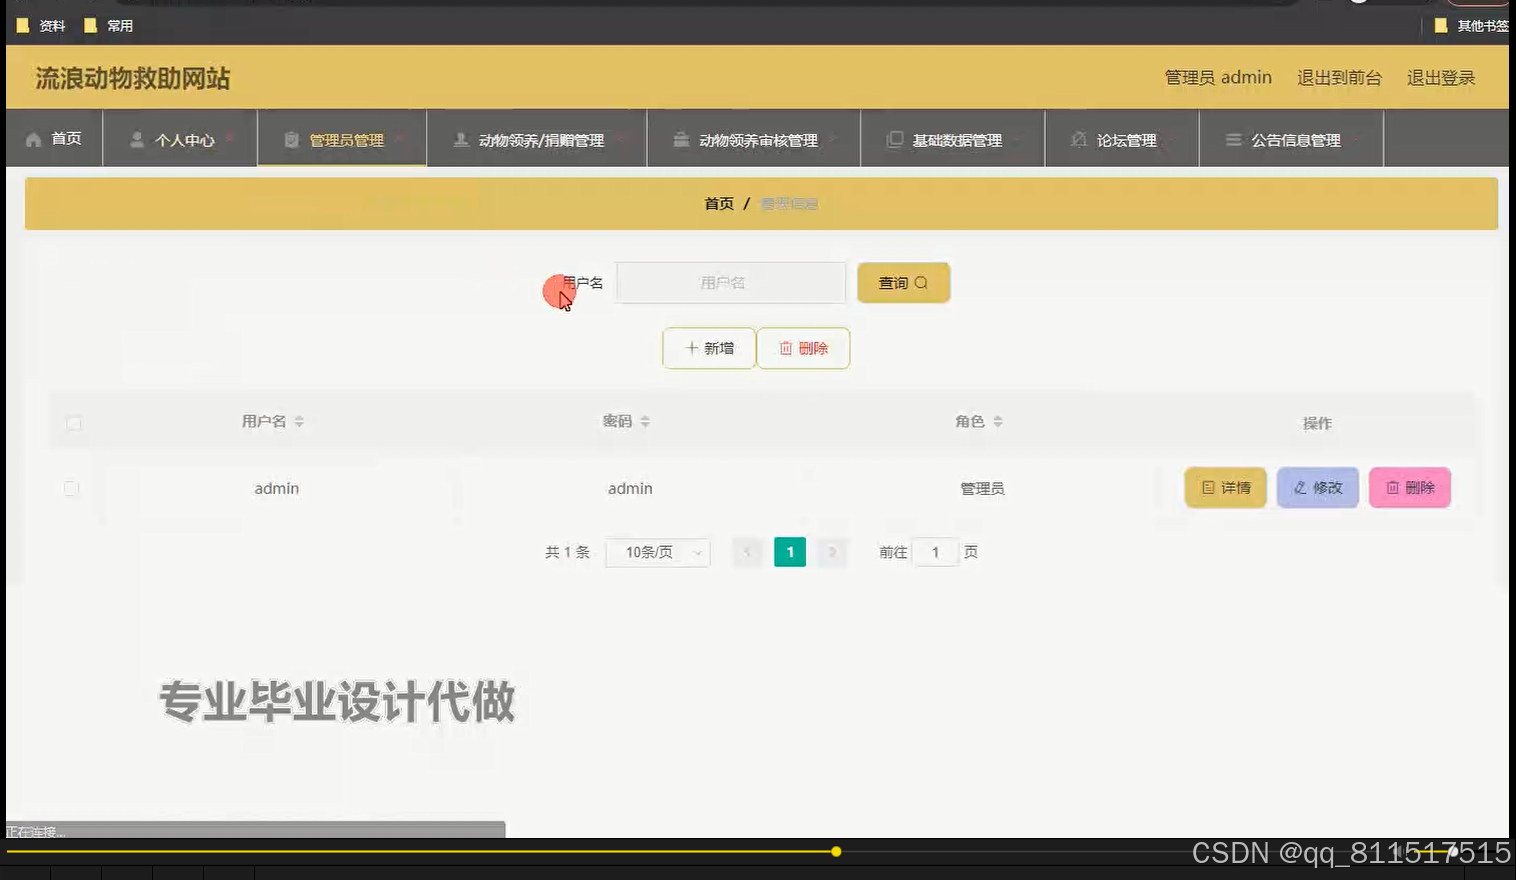Click the 管理员管理 badge icon
This screenshot has height=880, width=1516.
click(291, 140)
